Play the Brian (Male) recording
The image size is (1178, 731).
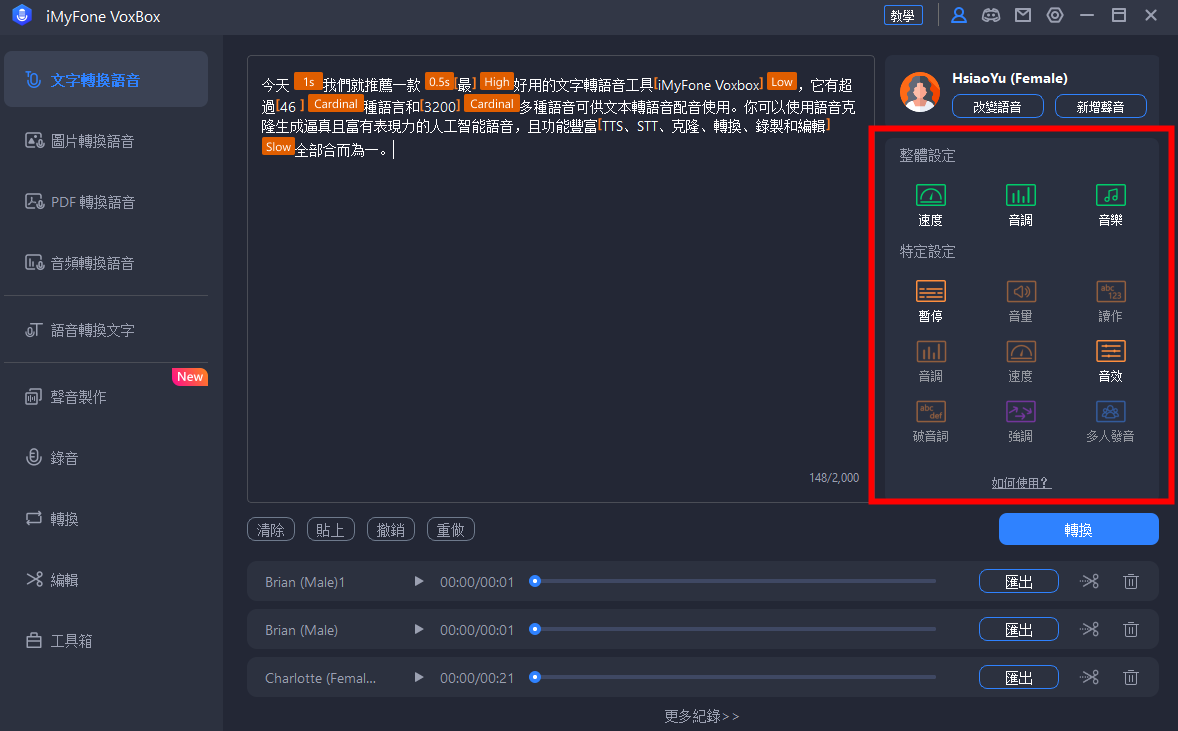coord(418,629)
